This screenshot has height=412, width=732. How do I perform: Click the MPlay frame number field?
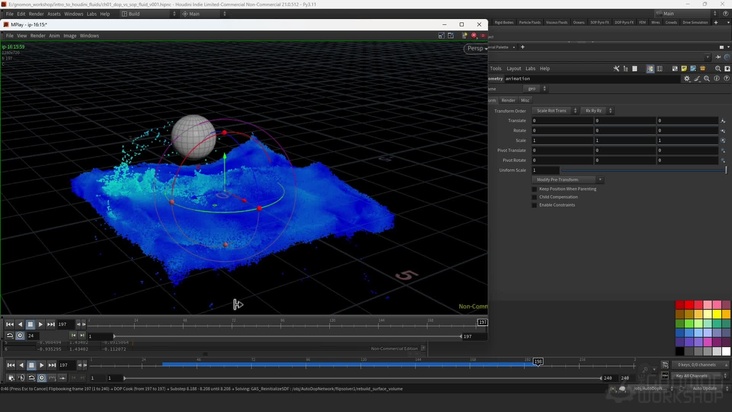point(65,324)
